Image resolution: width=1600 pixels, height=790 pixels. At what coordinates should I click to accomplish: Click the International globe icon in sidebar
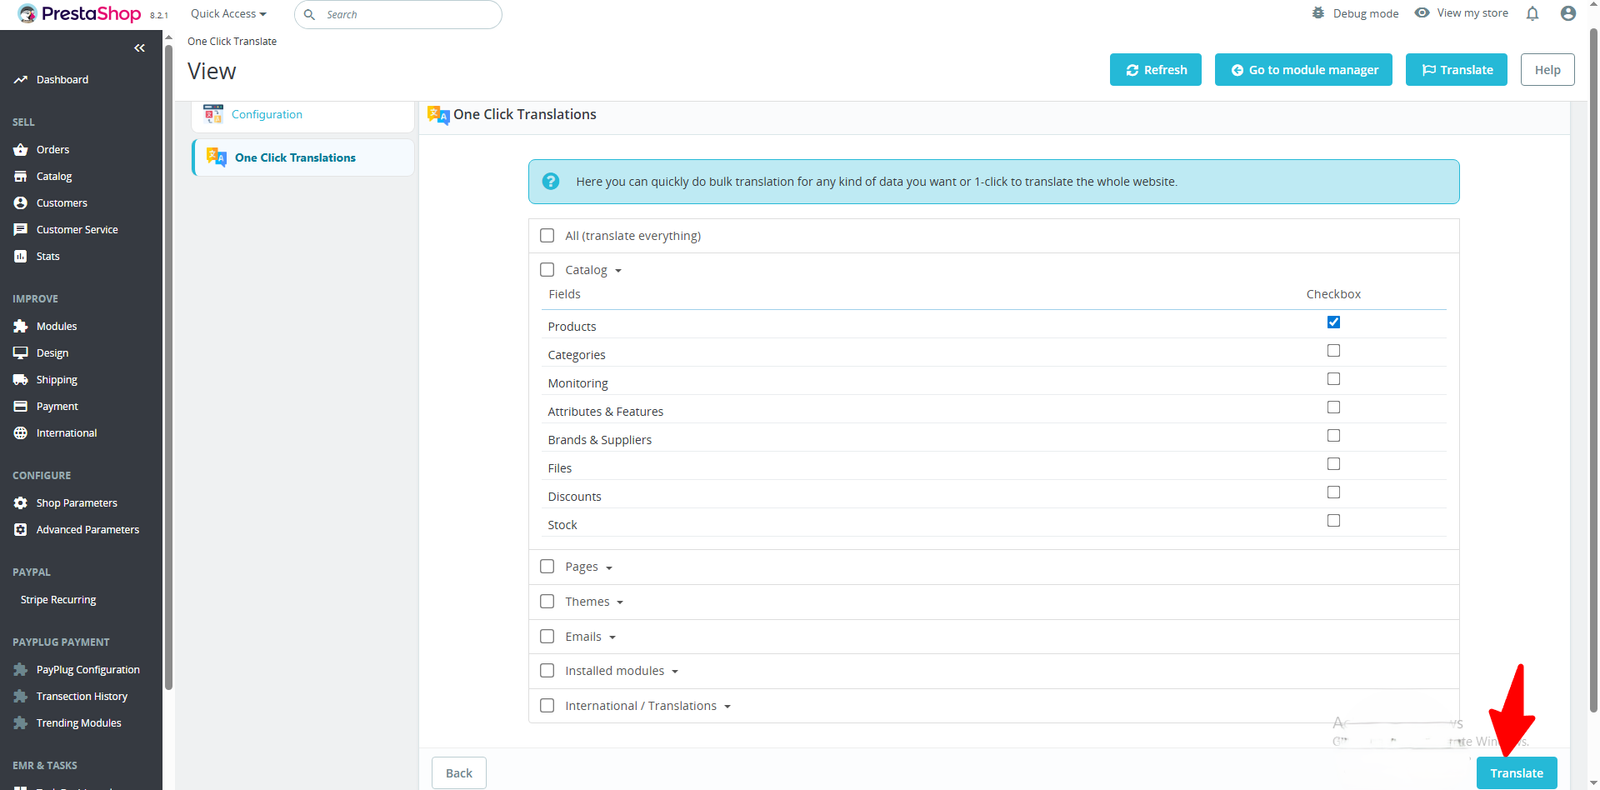point(20,433)
